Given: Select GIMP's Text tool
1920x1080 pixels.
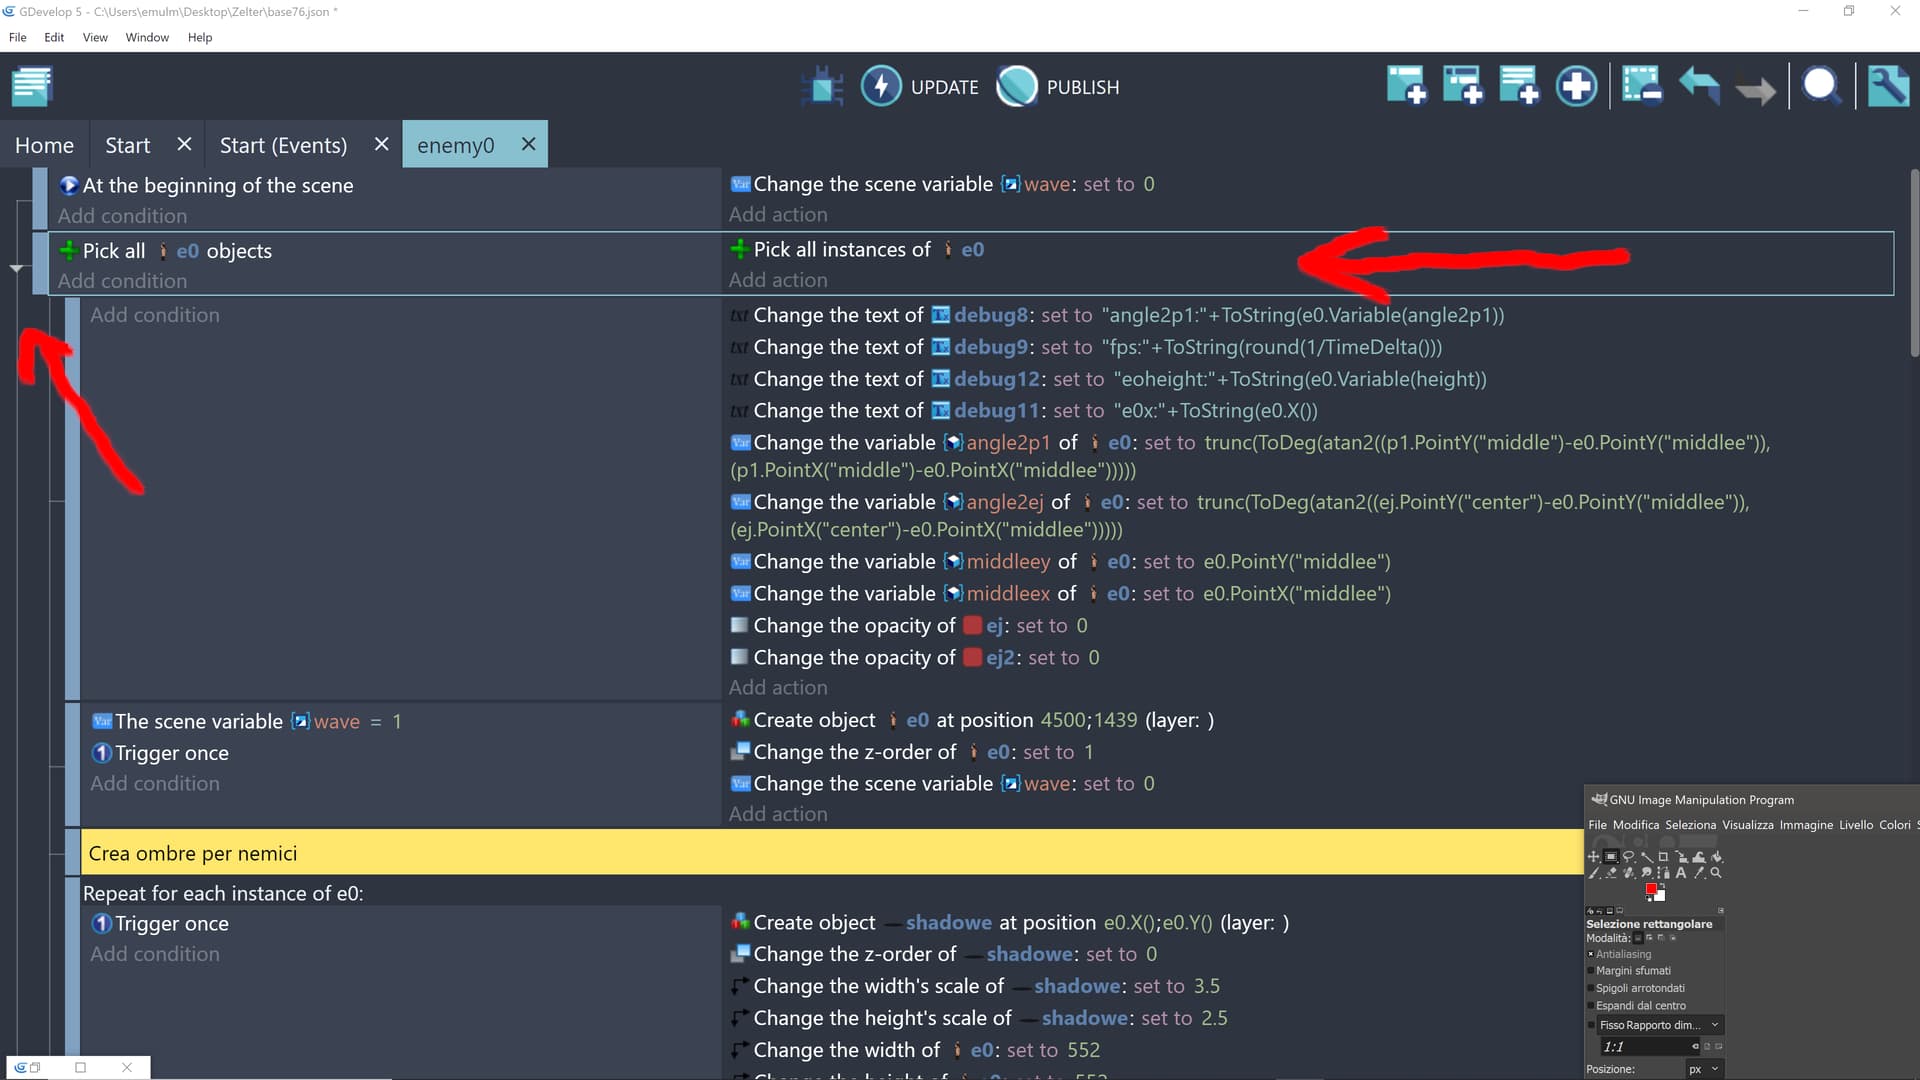Looking at the screenshot, I should (1680, 872).
